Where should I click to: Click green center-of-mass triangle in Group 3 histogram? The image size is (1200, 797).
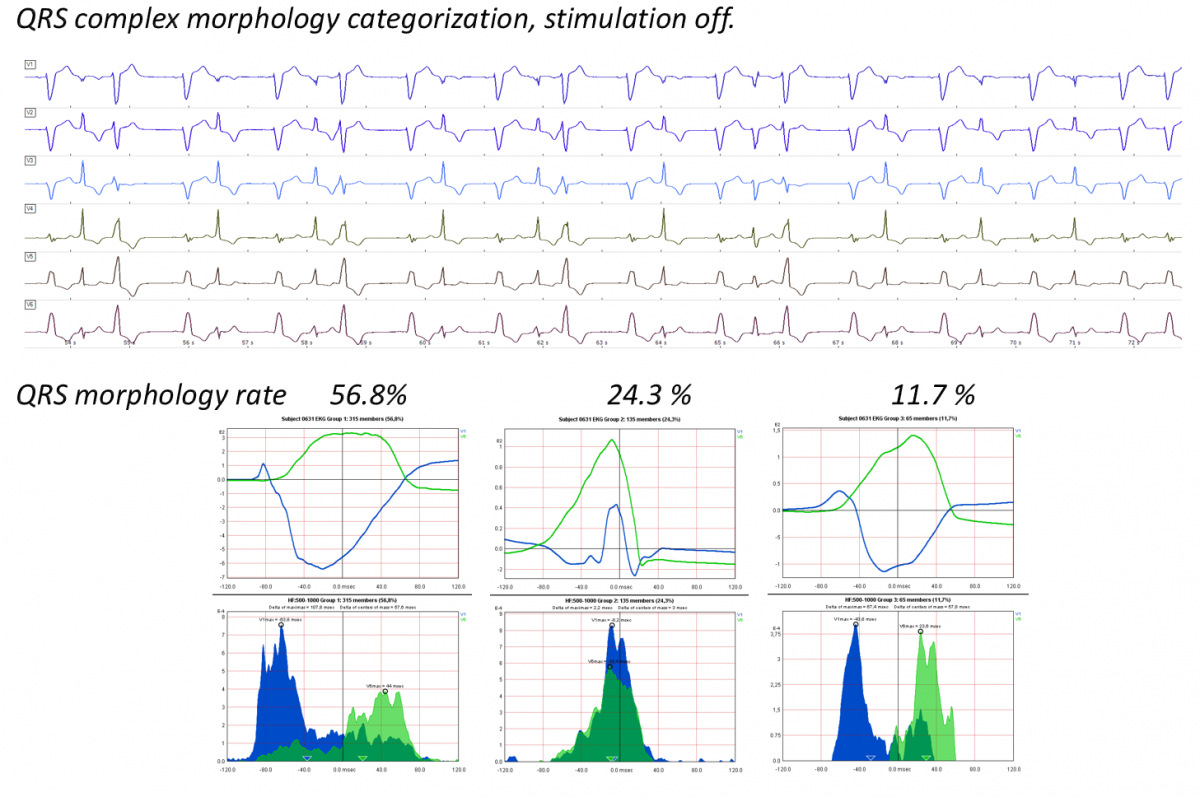click(x=926, y=758)
